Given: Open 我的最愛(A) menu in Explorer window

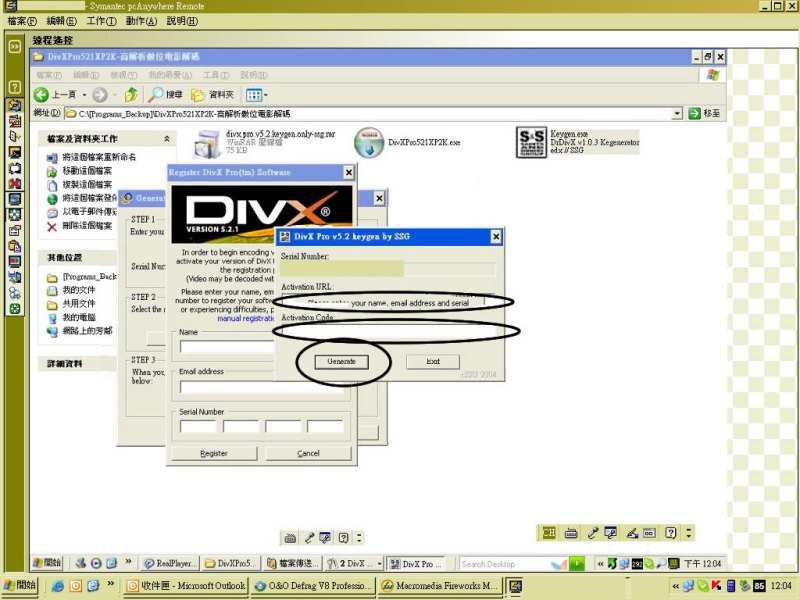Looking at the screenshot, I should tap(170, 75).
